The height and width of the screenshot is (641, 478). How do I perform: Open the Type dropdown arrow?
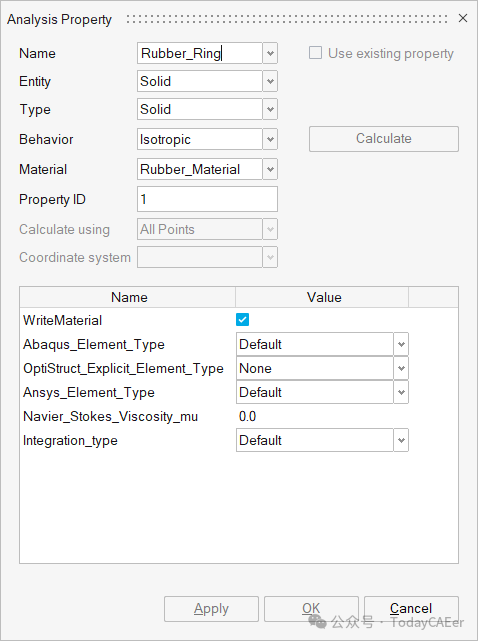pyautogui.click(x=270, y=109)
